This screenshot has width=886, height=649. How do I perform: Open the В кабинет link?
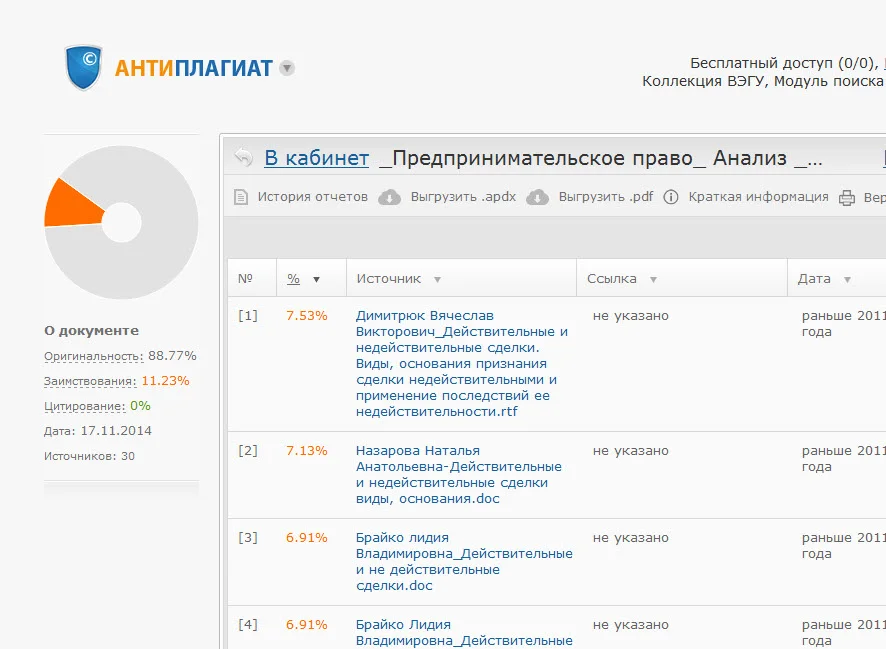316,158
